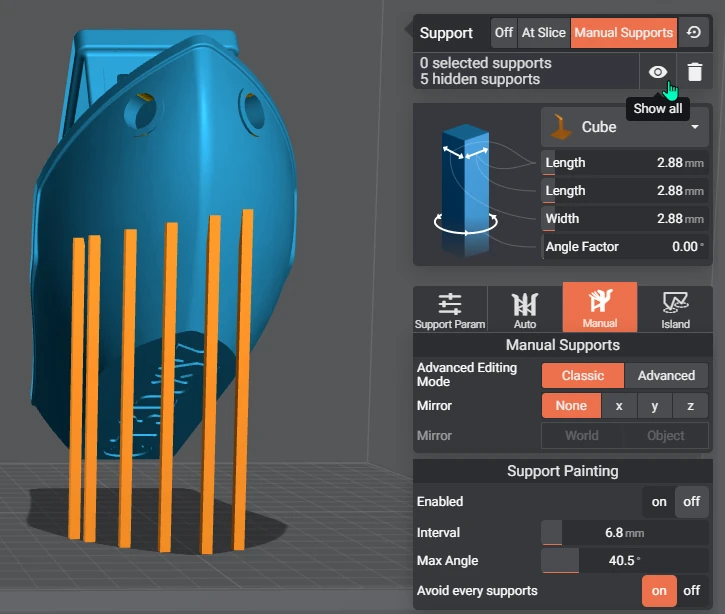Click the blue boat hull model
The height and width of the screenshot is (614, 725).
point(166,185)
